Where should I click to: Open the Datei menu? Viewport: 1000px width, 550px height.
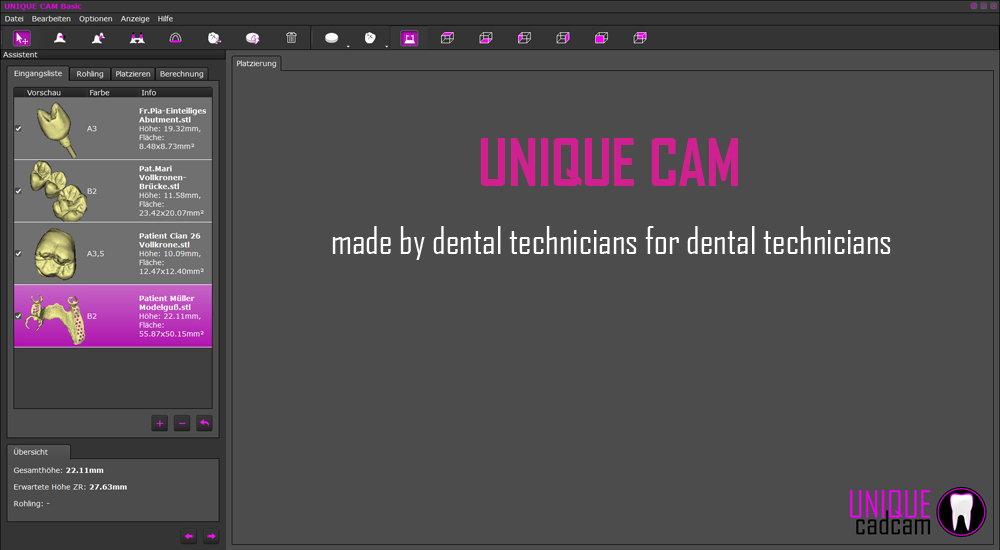coord(14,19)
